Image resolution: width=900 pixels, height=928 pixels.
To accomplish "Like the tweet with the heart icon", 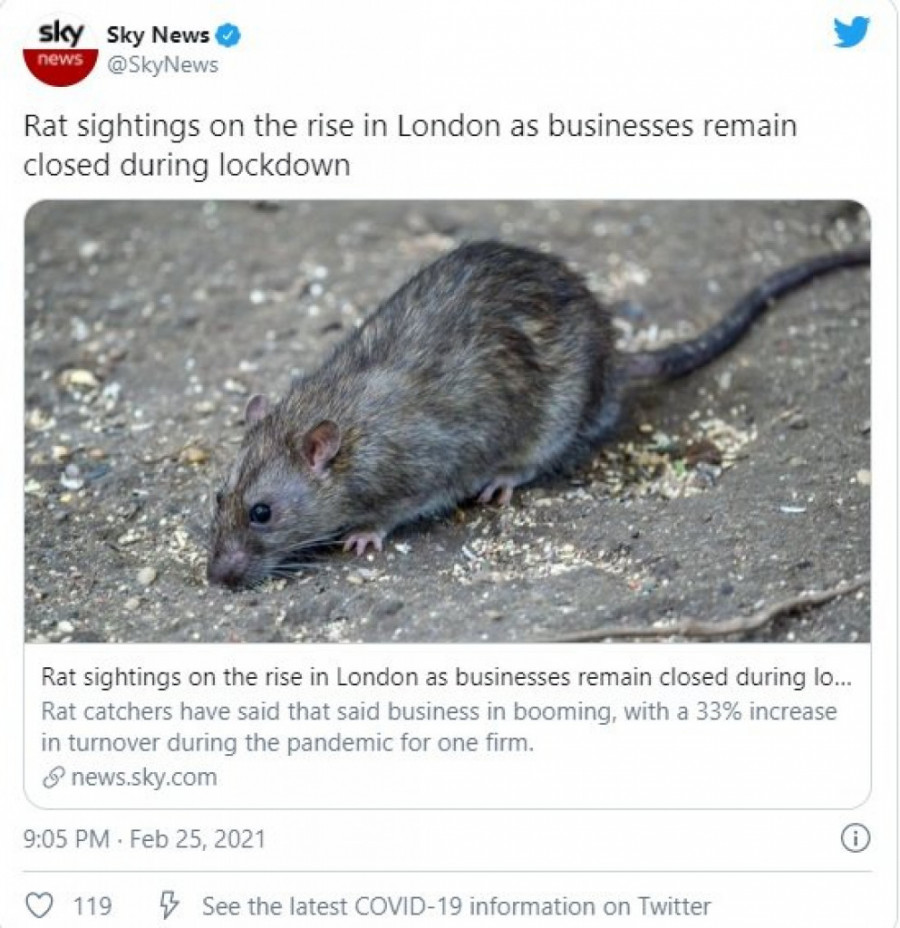I will pyautogui.click(x=40, y=906).
